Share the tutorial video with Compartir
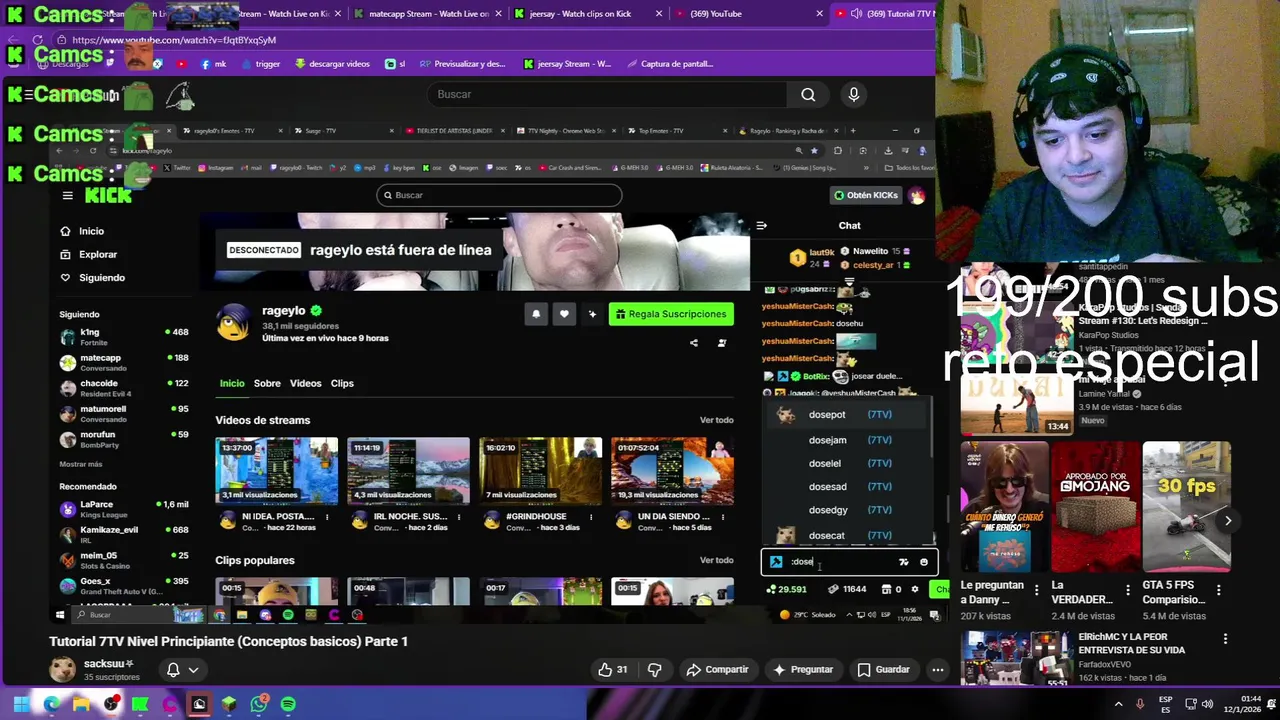Image resolution: width=1280 pixels, height=720 pixels. tap(717, 670)
